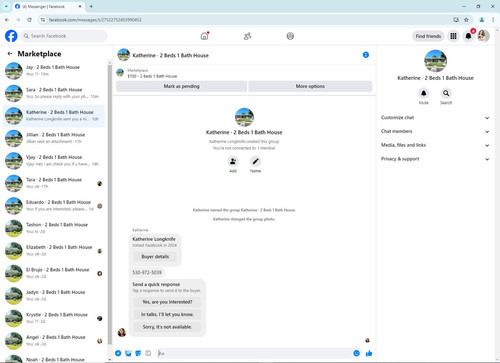Open the account profile picture menu

pyautogui.click(x=483, y=36)
